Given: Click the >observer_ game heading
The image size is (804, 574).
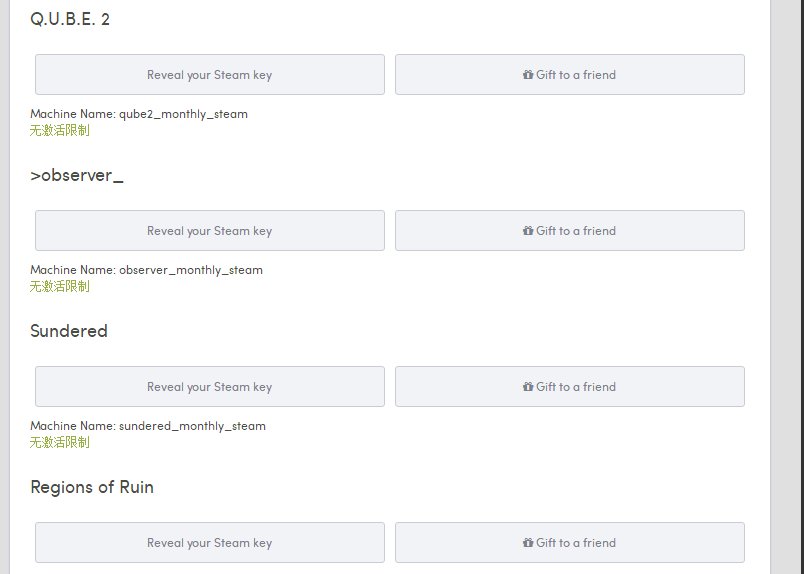Looking at the screenshot, I should [77, 175].
